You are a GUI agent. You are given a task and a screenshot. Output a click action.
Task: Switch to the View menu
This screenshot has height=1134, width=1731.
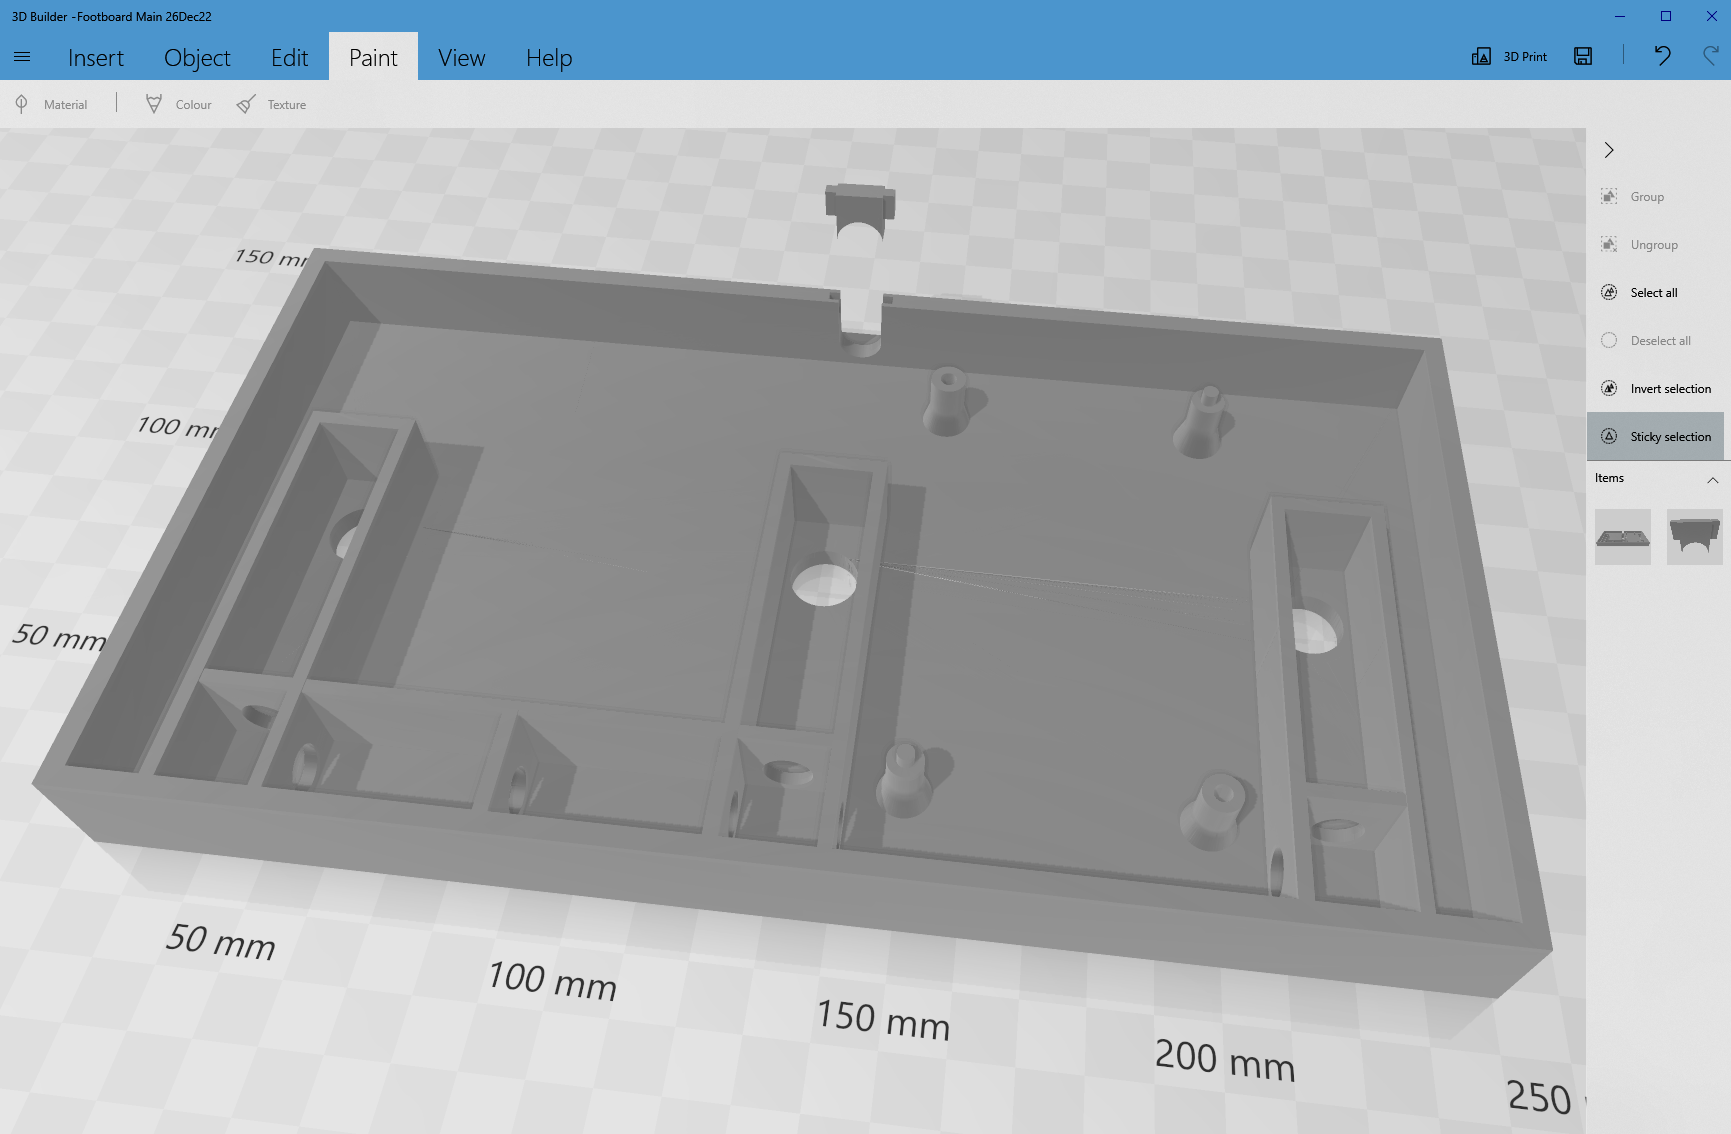(461, 57)
